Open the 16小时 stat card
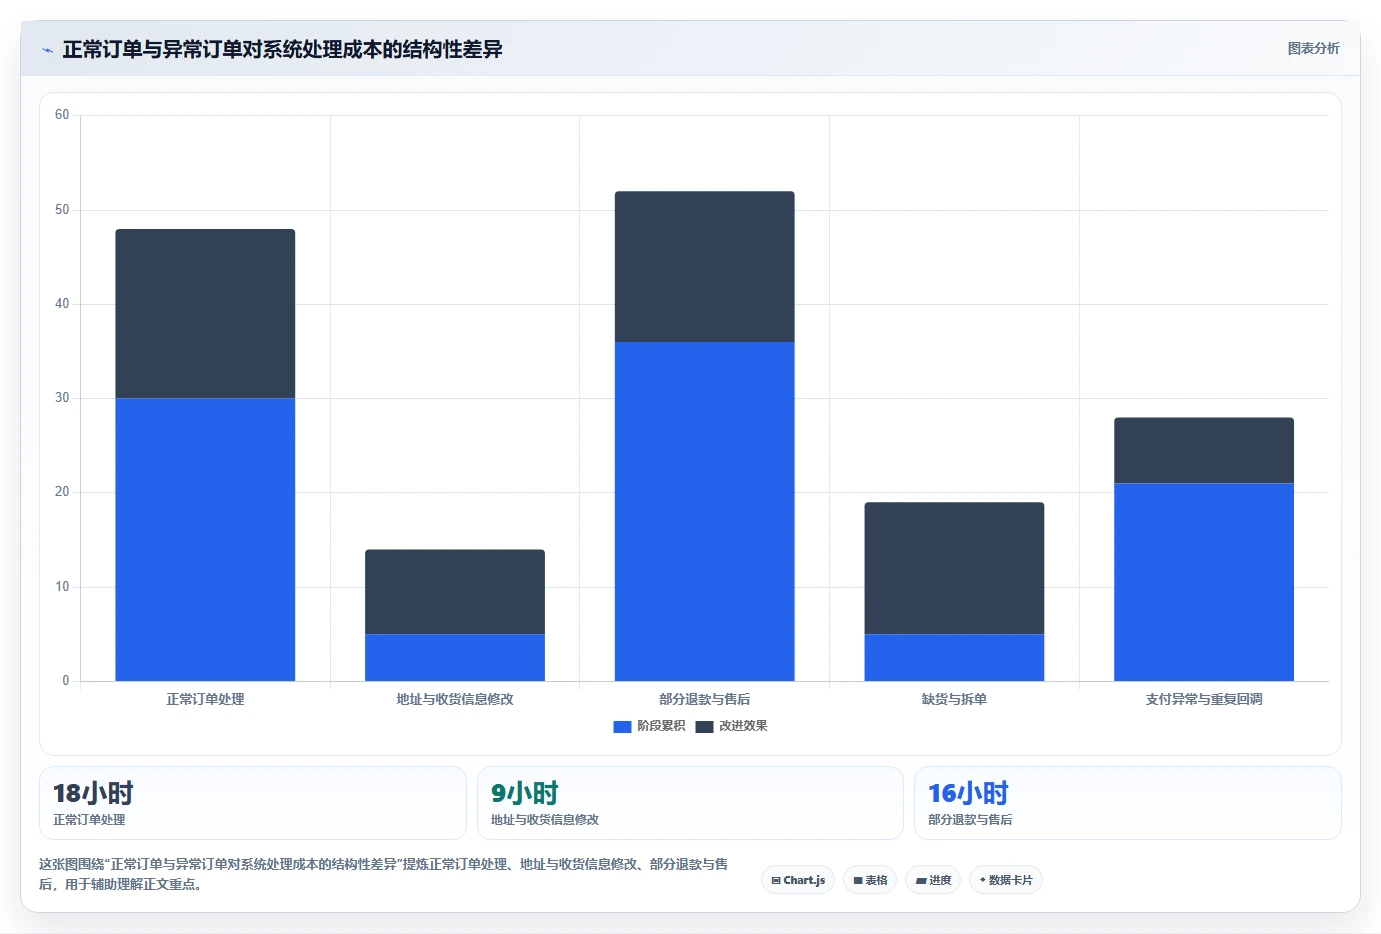This screenshot has width=1381, height=934. click(1128, 803)
